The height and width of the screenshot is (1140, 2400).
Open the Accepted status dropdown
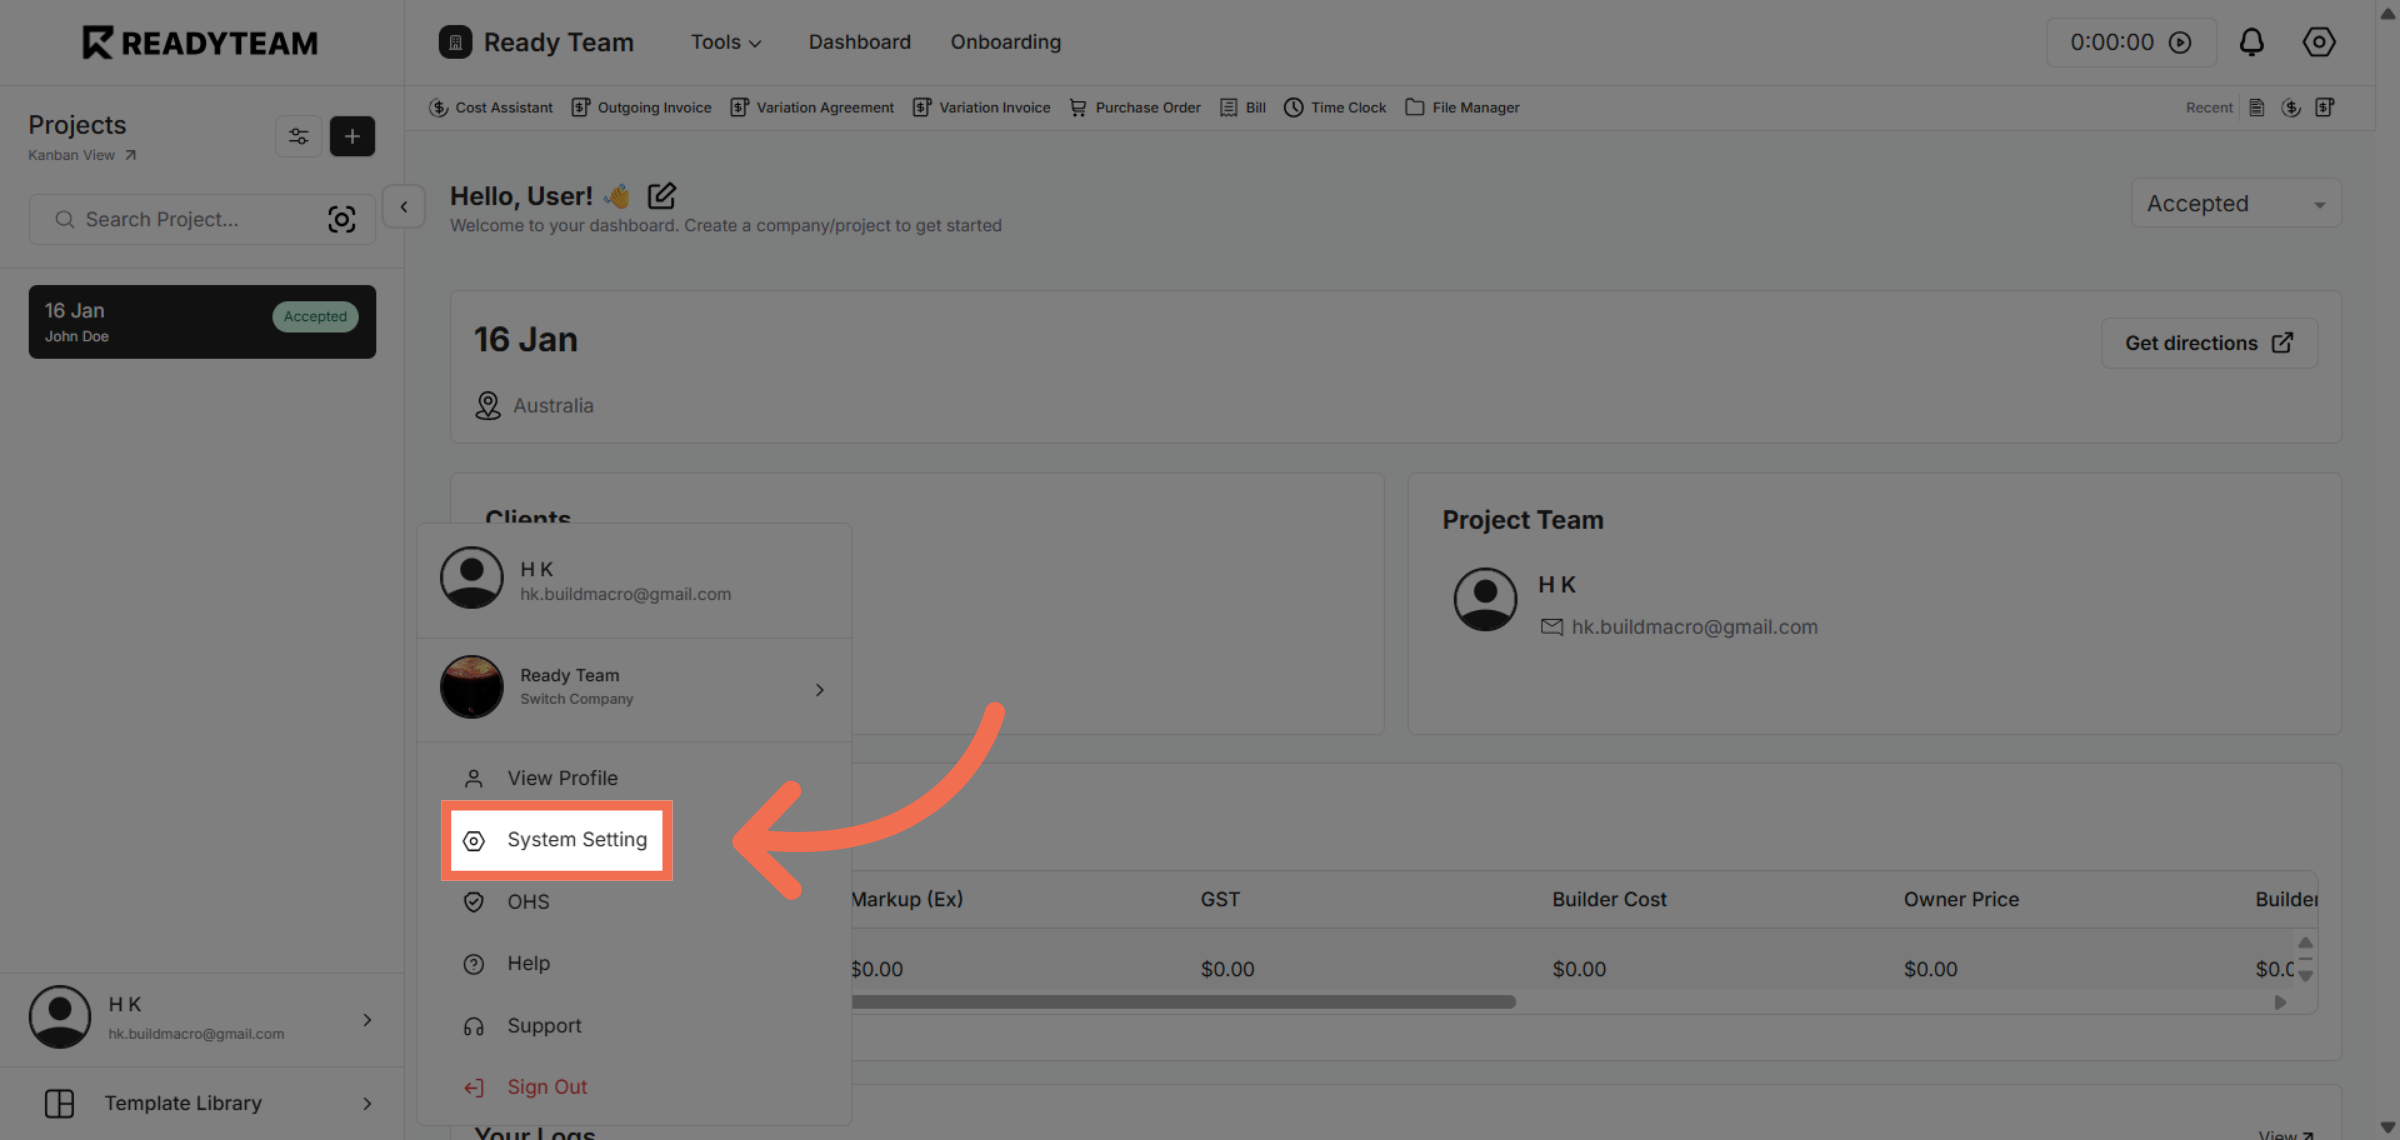(2236, 203)
